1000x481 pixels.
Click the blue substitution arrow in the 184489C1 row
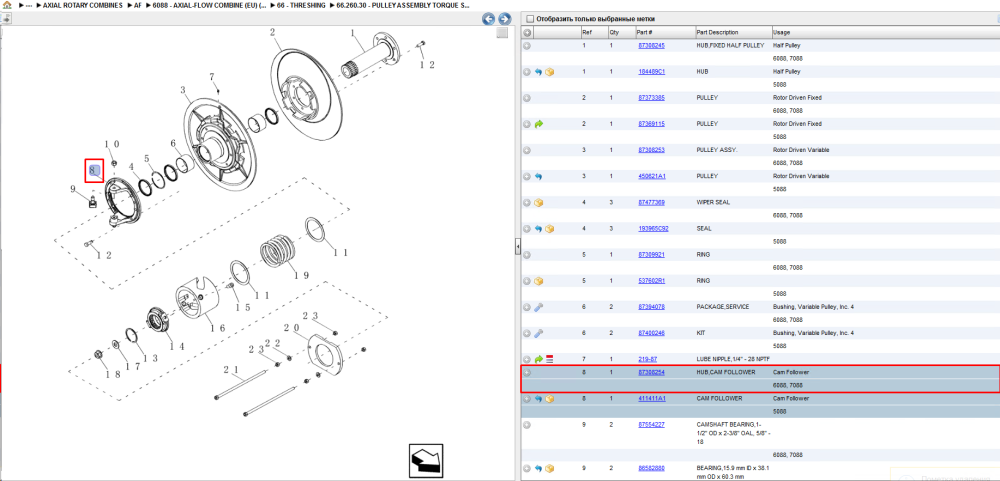pos(538,72)
